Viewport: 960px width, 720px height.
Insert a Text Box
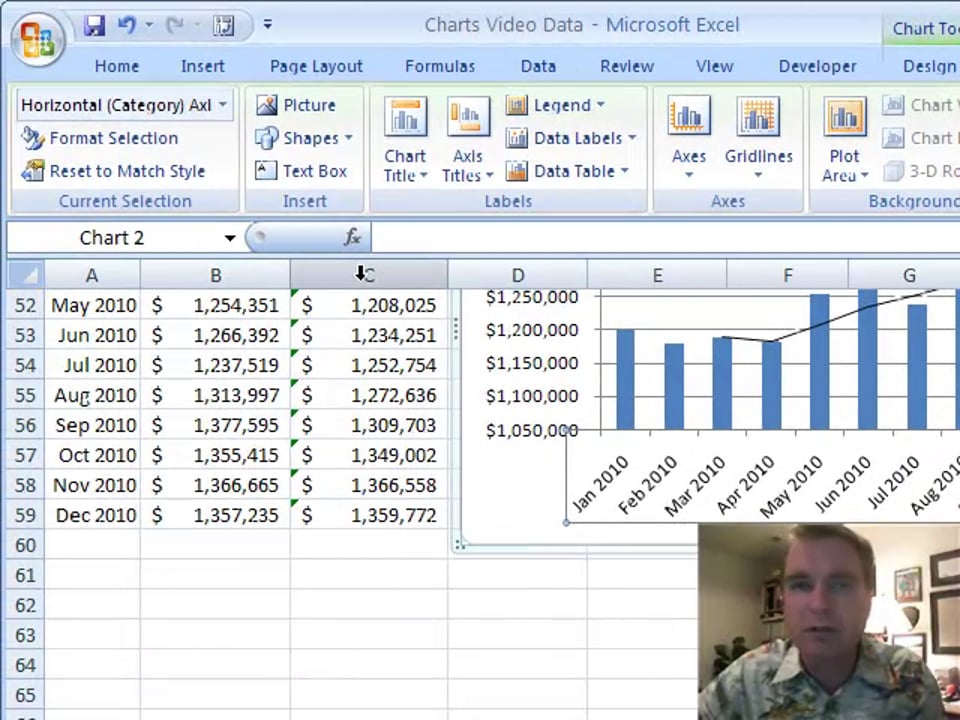pyautogui.click(x=301, y=171)
